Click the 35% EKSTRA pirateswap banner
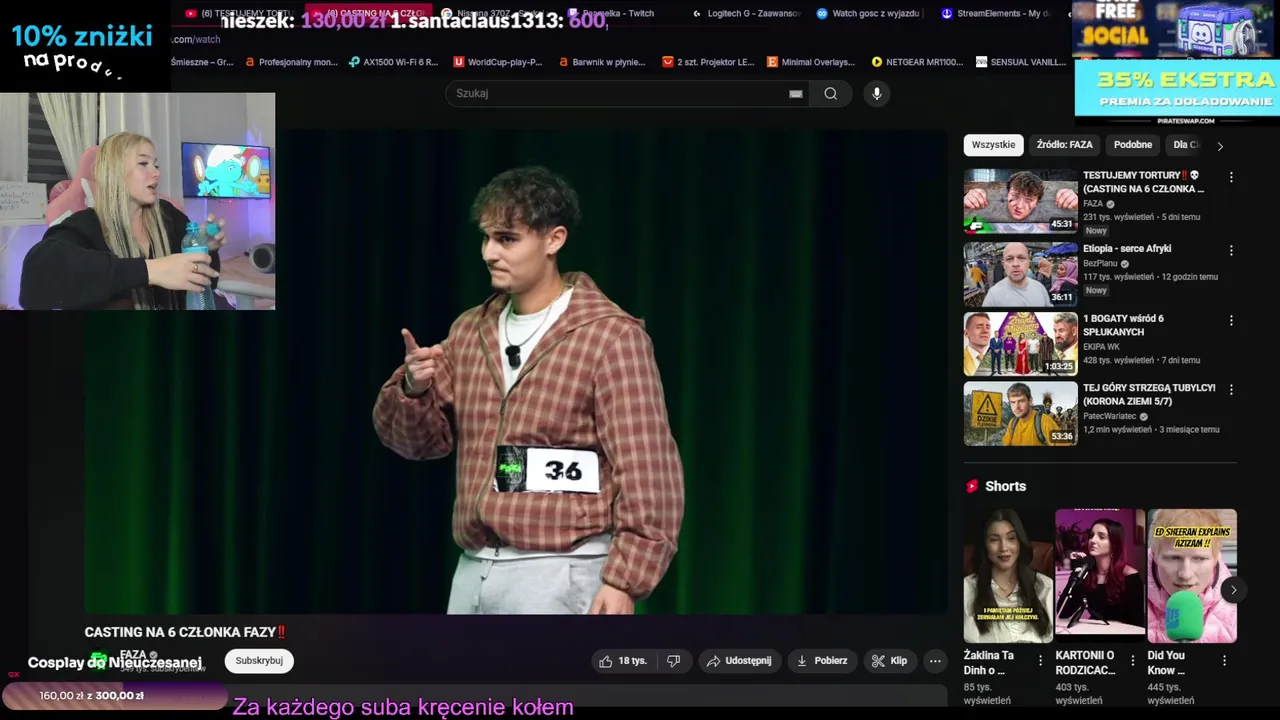The image size is (1280, 720). (1176, 90)
